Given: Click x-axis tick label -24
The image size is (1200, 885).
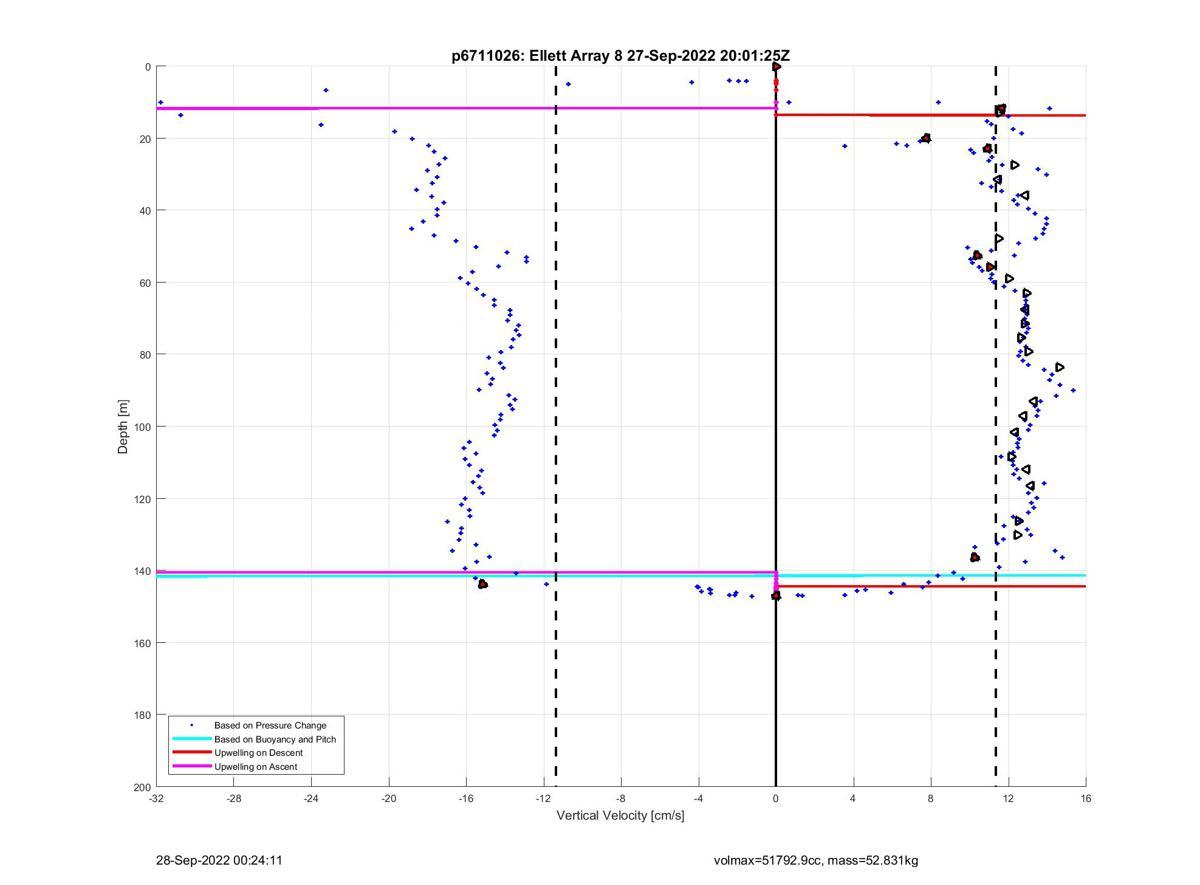Looking at the screenshot, I should [x=311, y=798].
